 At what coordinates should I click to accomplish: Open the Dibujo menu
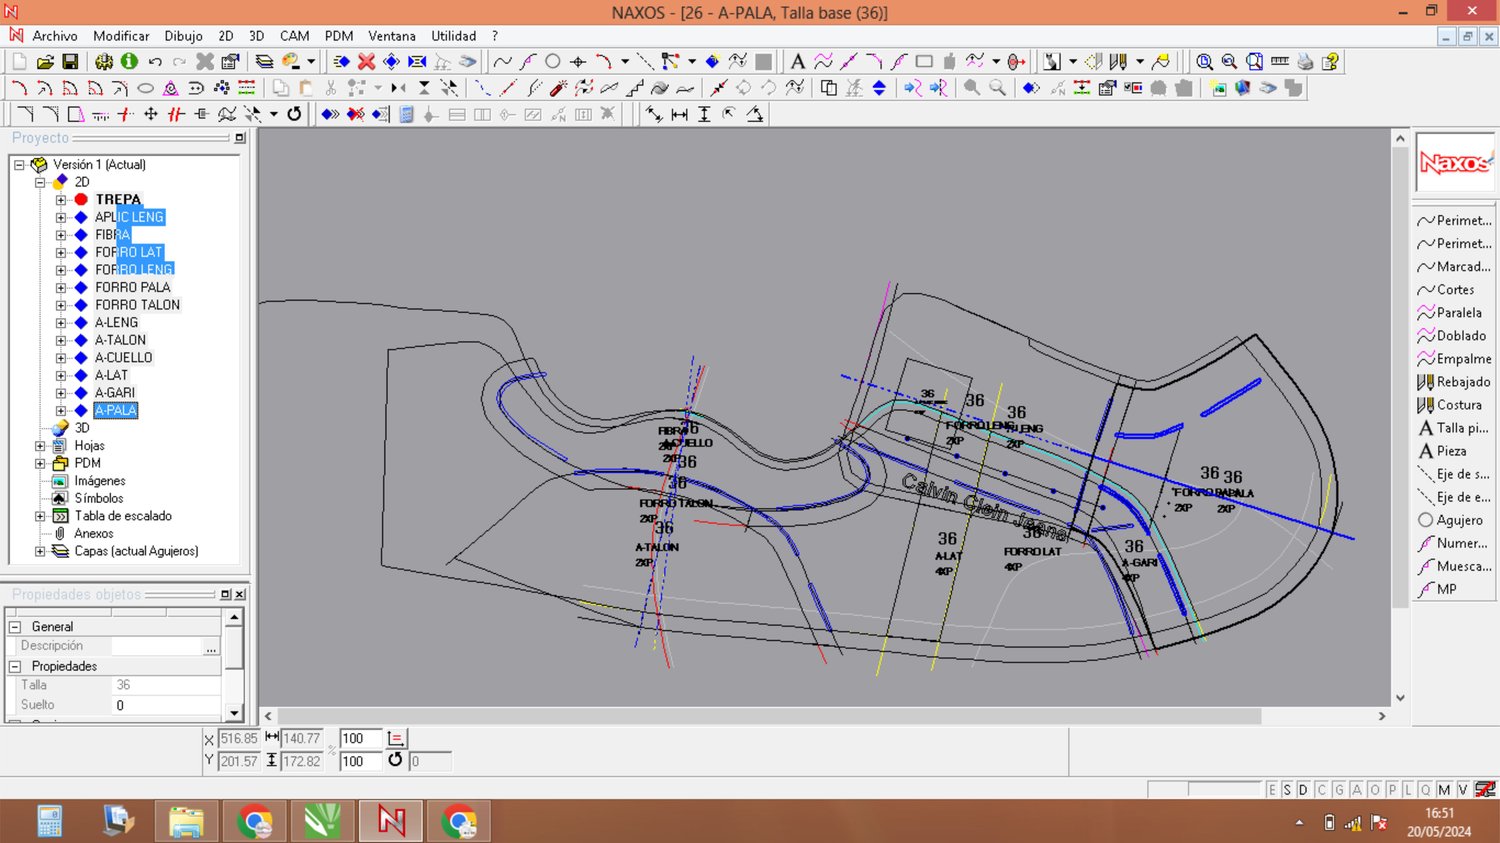[x=183, y=36]
